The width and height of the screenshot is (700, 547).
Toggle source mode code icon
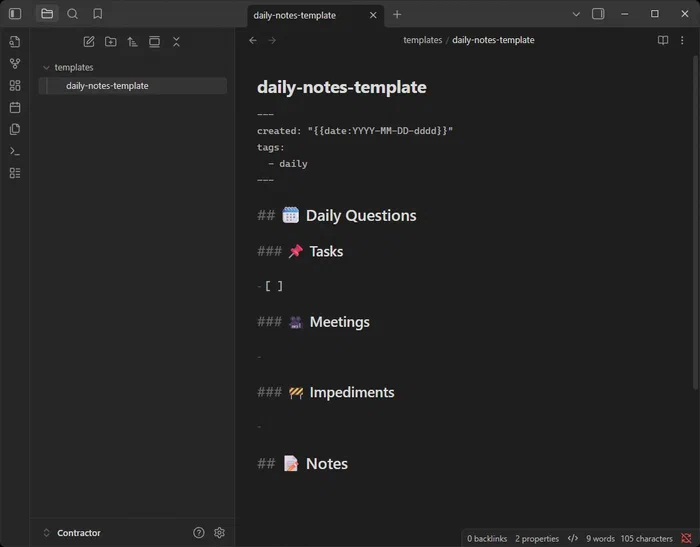tap(573, 539)
